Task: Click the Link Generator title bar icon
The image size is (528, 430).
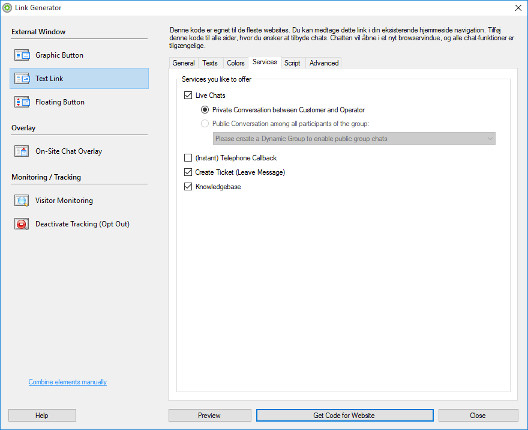Action: coord(7,7)
